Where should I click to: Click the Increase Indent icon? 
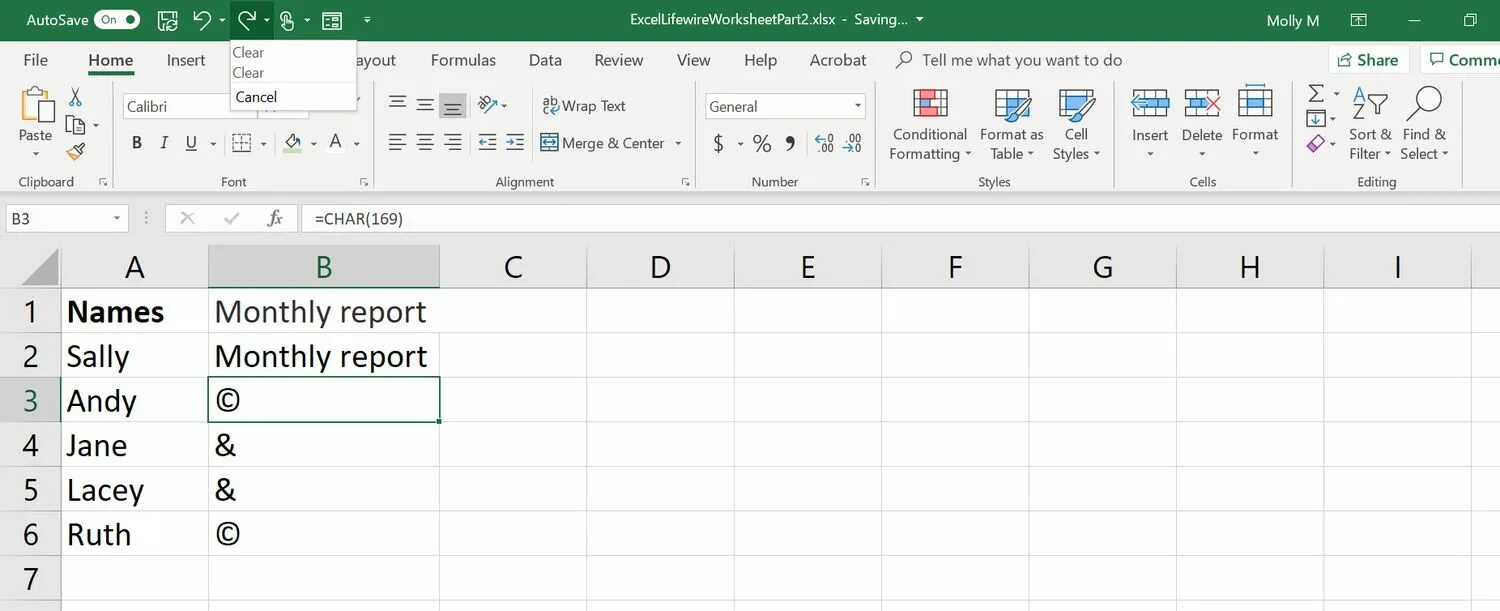(x=515, y=142)
